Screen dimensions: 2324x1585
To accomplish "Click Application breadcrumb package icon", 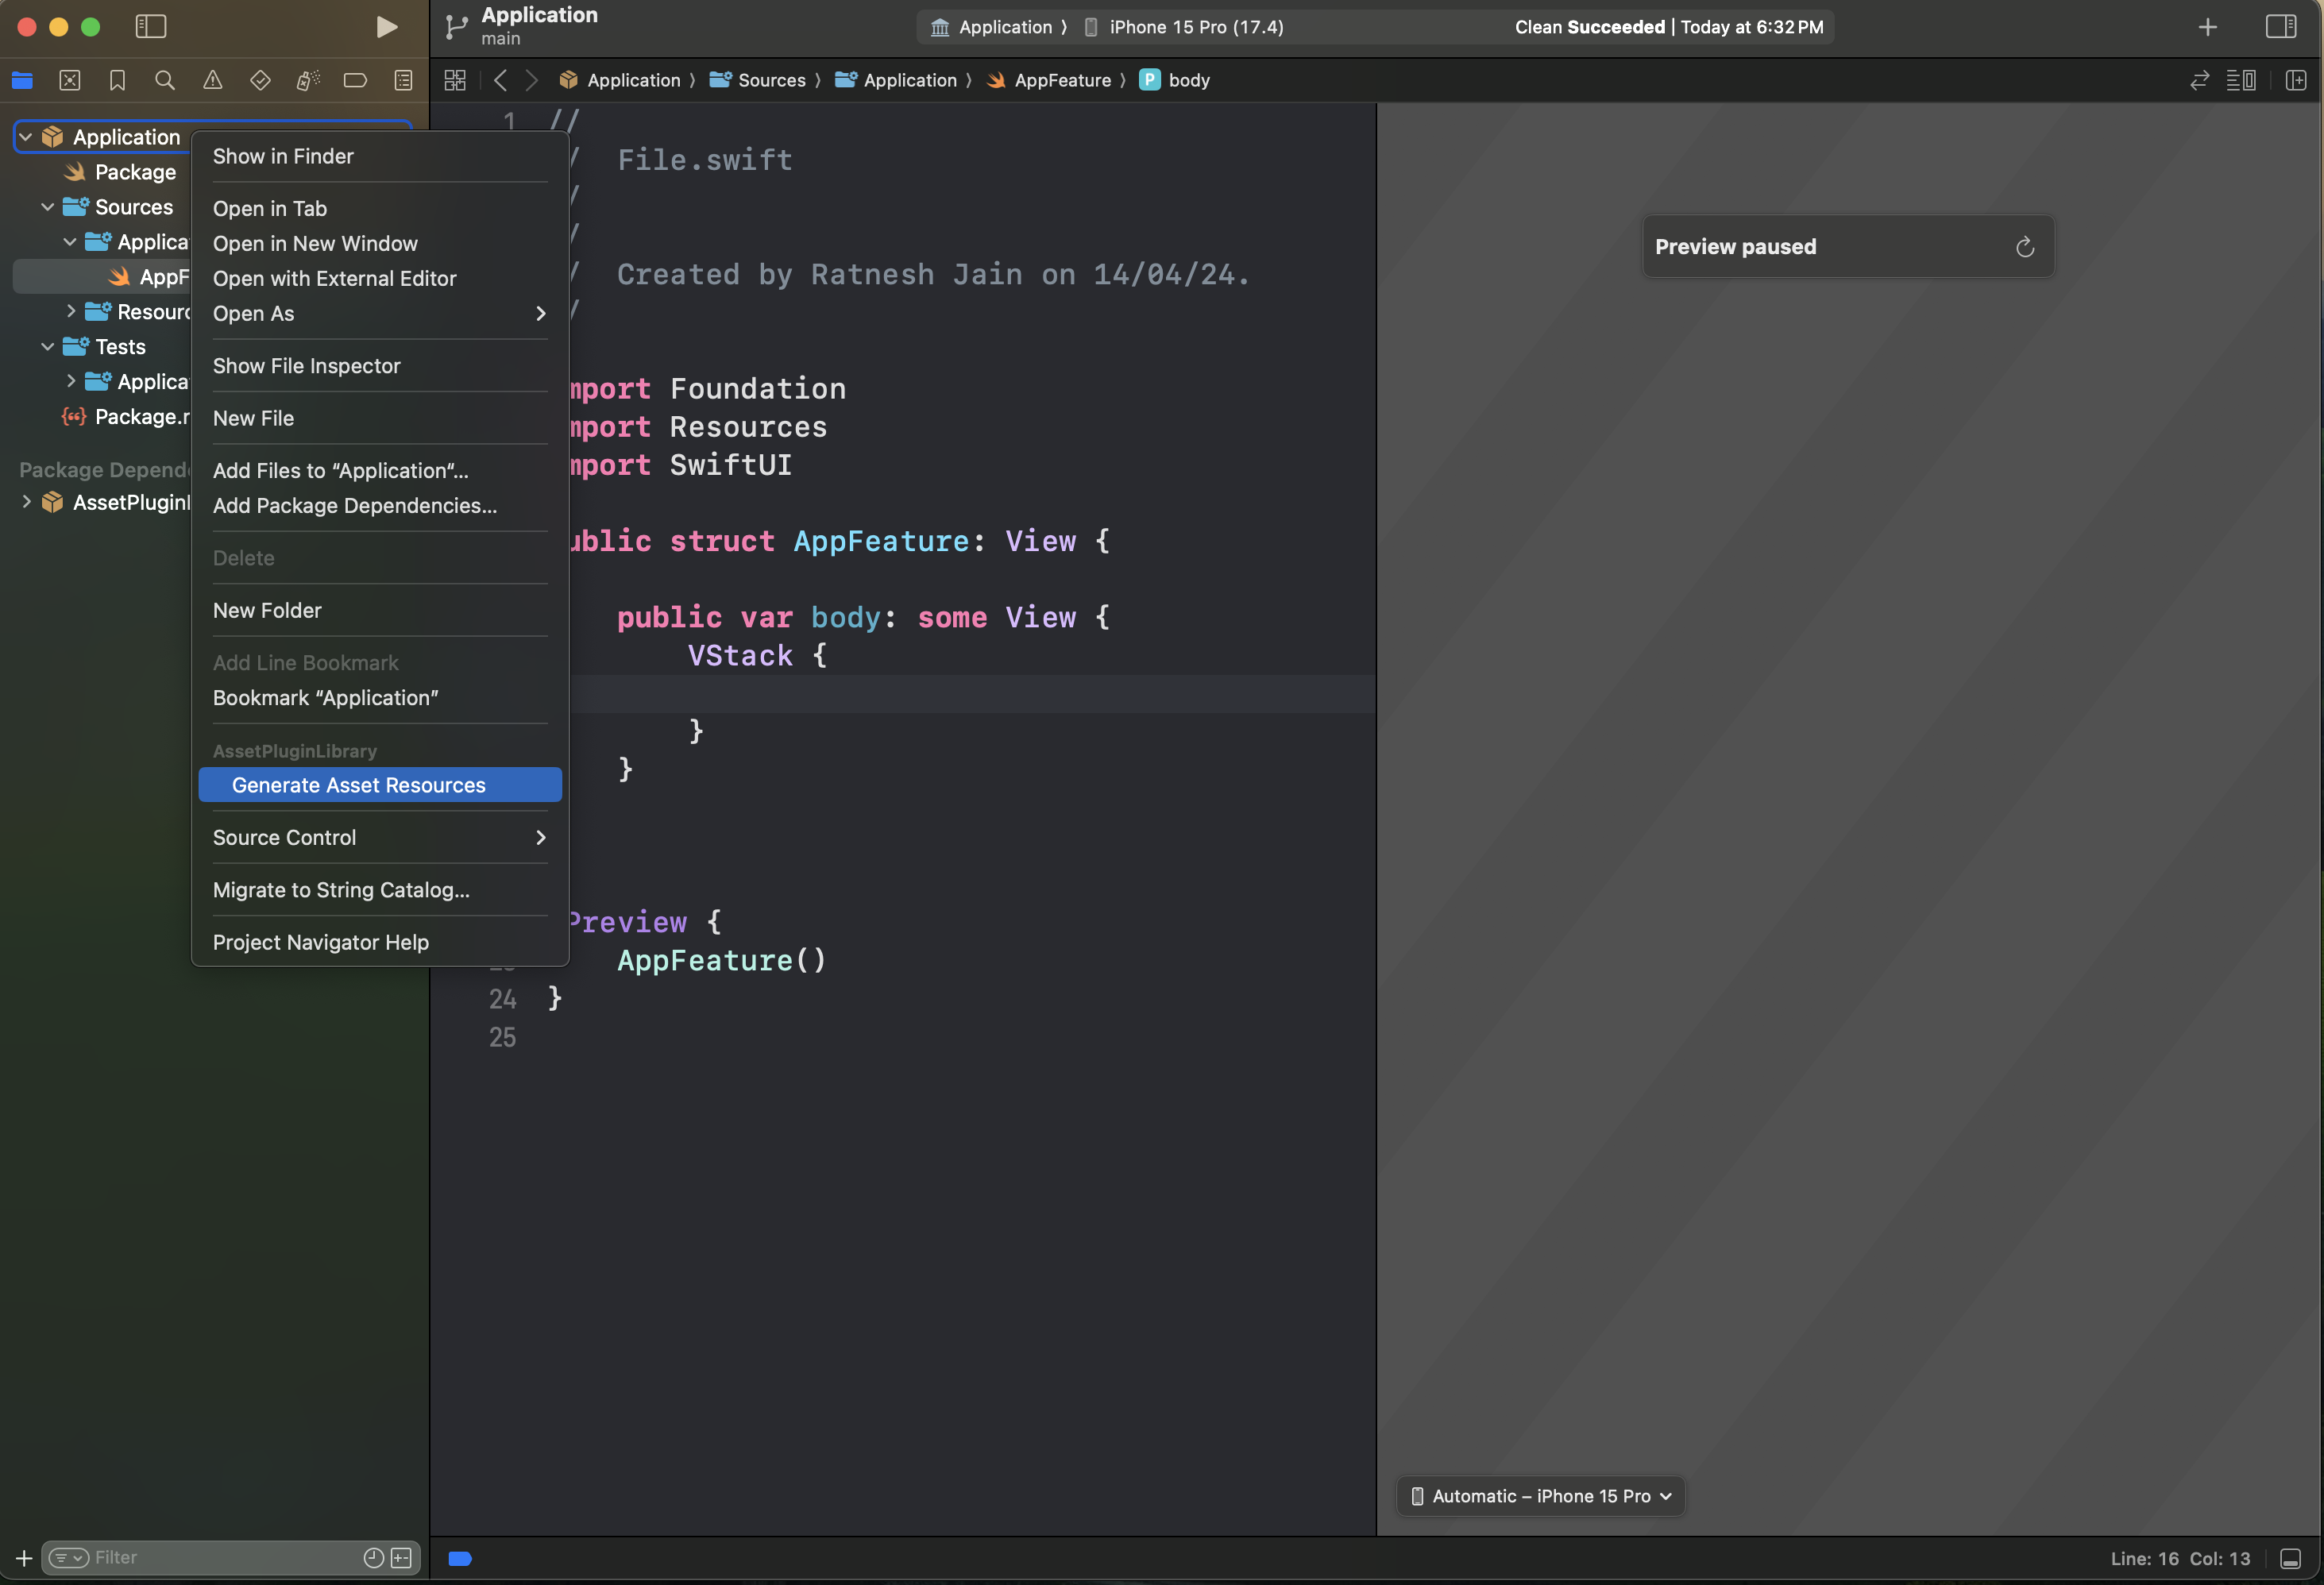I will pos(568,81).
